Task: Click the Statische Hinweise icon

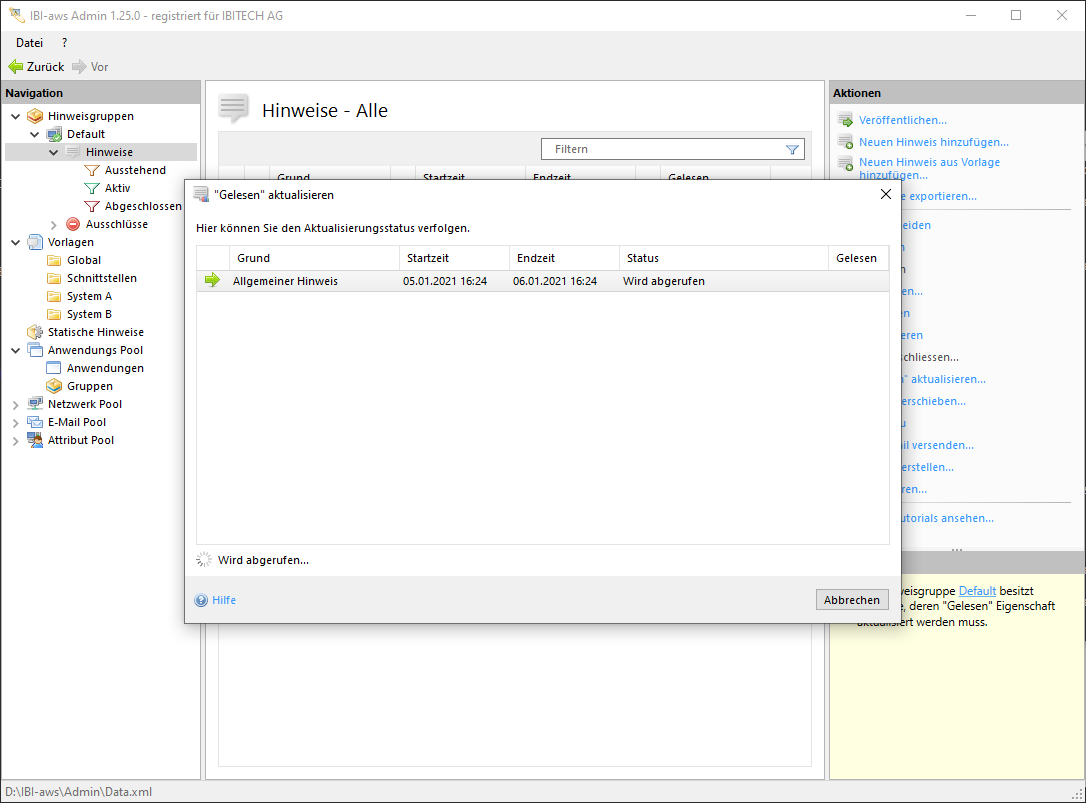Action: 35,332
